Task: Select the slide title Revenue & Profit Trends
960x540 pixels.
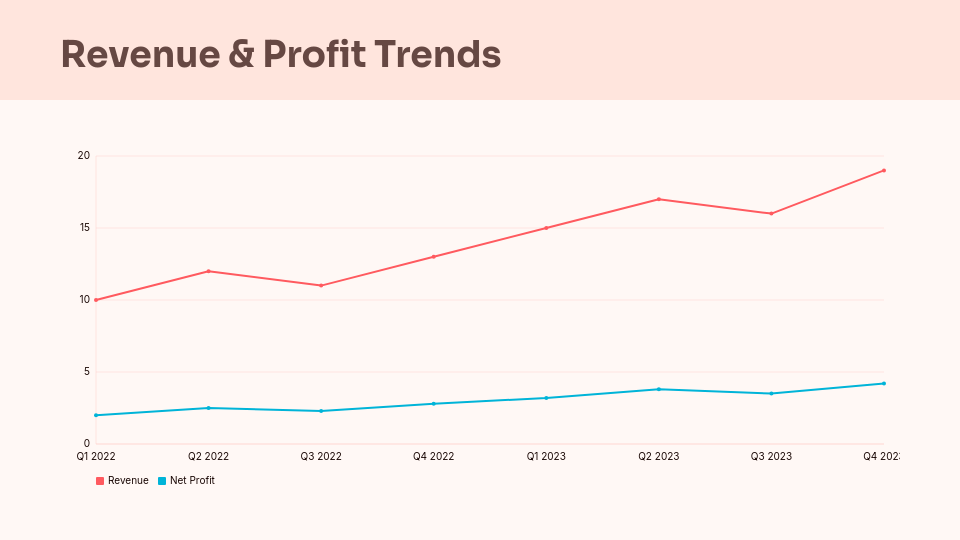Action: pos(281,54)
